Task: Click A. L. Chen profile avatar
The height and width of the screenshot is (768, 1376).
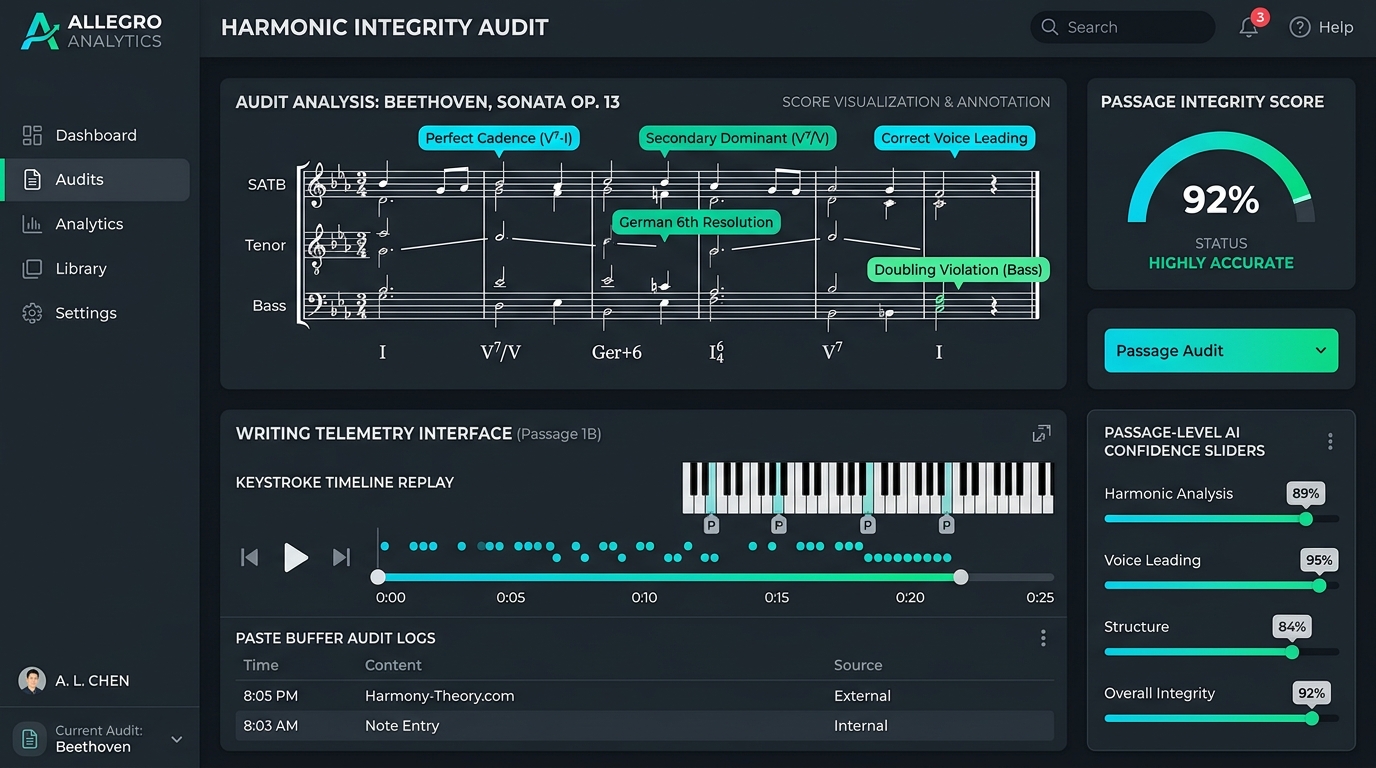Action: point(32,681)
